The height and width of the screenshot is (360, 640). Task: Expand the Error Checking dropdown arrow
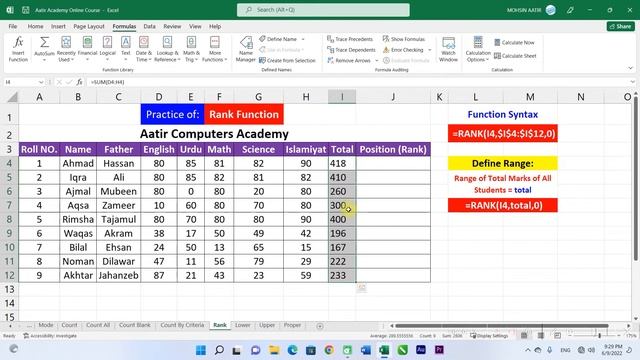[429, 50]
